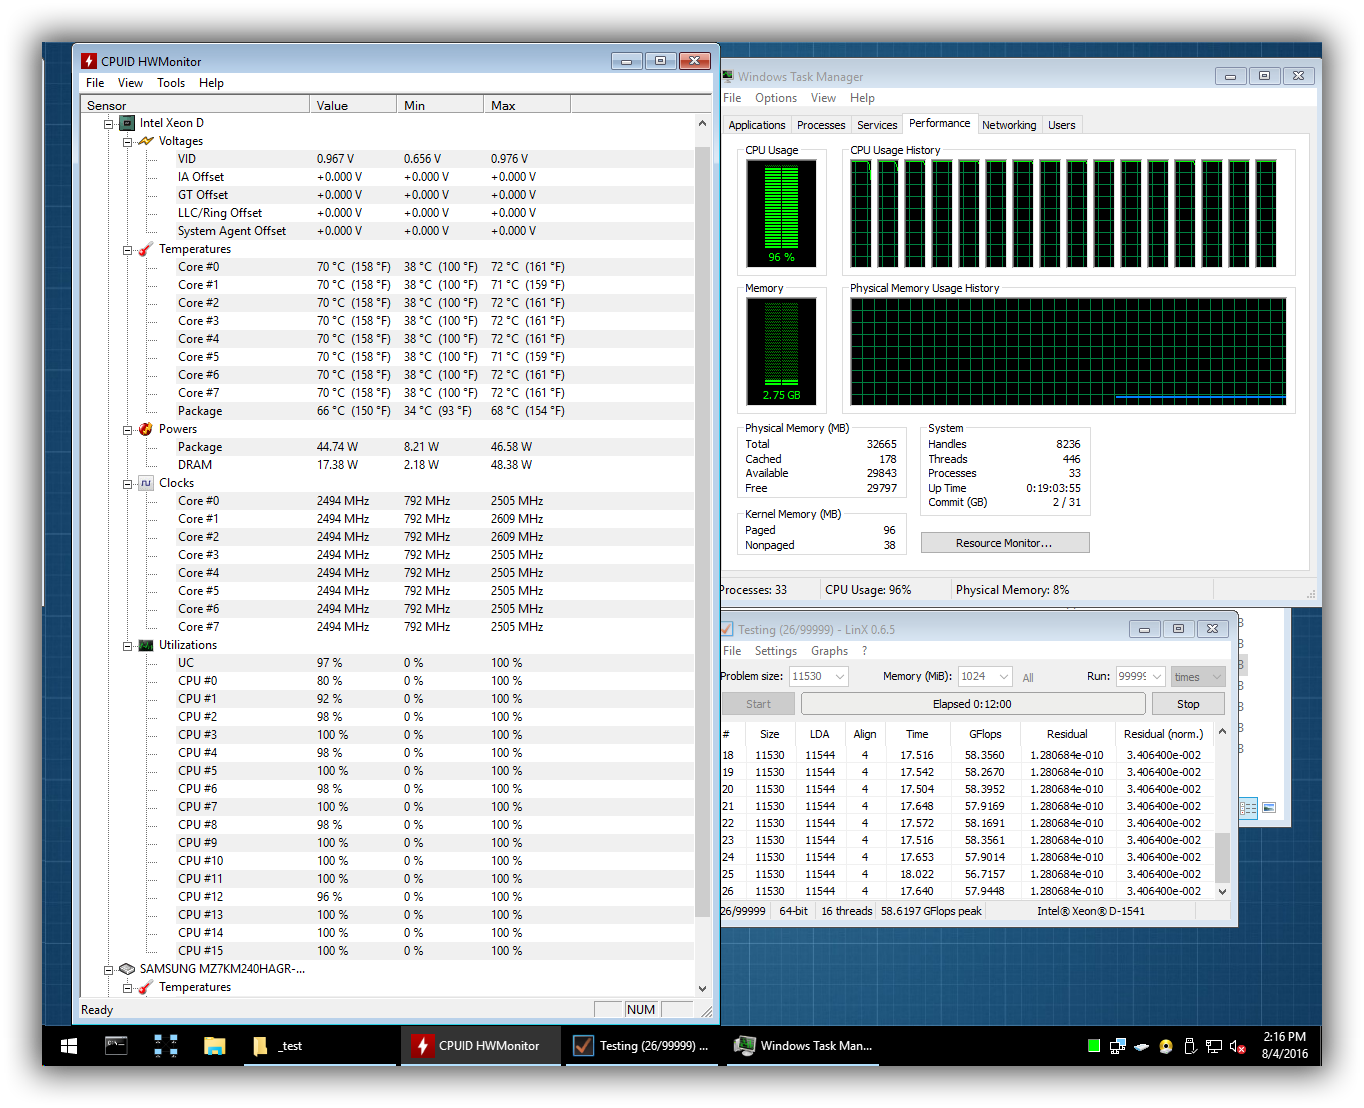This screenshot has width=1364, height=1108.
Task: Select the Core #0 temperature row
Action: tap(387, 267)
